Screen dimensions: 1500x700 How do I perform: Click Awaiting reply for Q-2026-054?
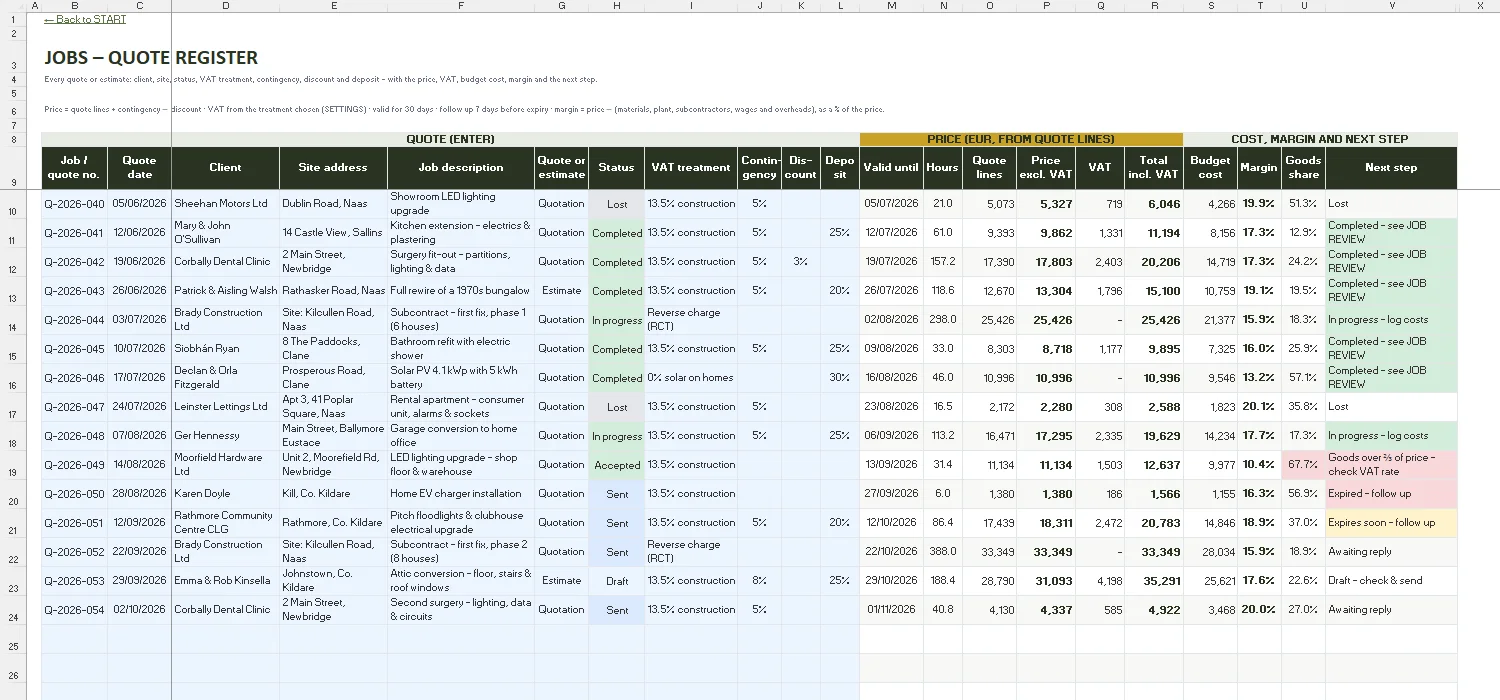tap(1391, 610)
